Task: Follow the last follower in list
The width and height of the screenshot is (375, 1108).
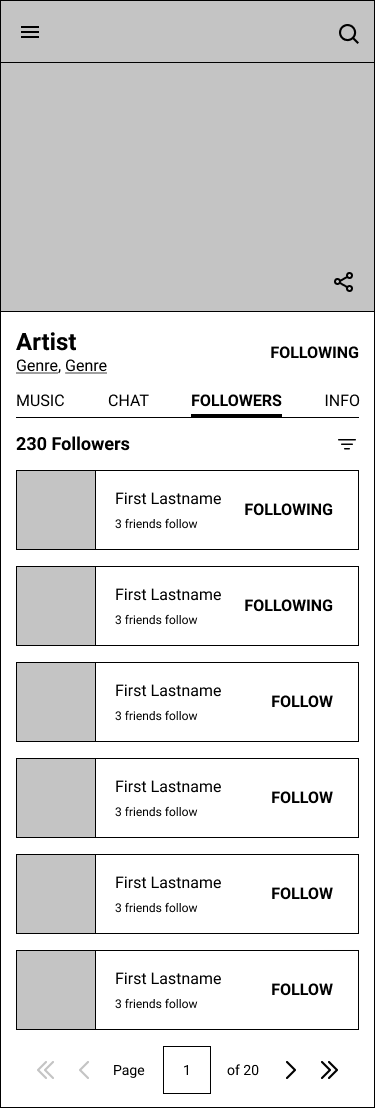Action: coord(302,990)
